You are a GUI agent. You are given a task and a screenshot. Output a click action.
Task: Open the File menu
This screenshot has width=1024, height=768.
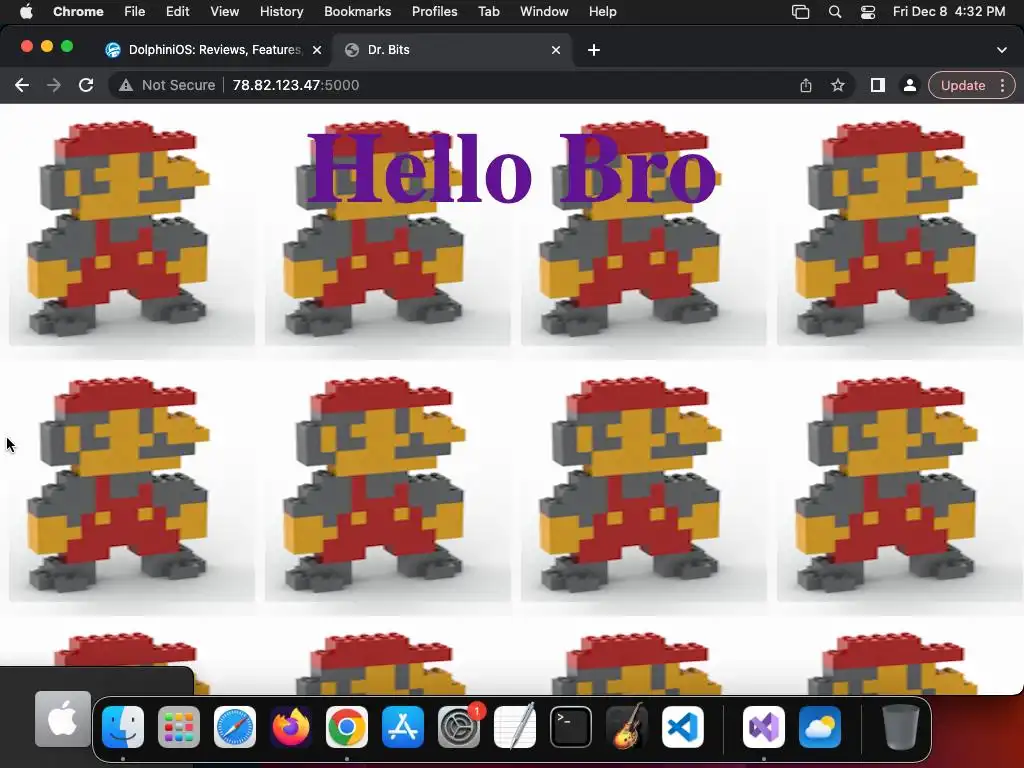(135, 11)
